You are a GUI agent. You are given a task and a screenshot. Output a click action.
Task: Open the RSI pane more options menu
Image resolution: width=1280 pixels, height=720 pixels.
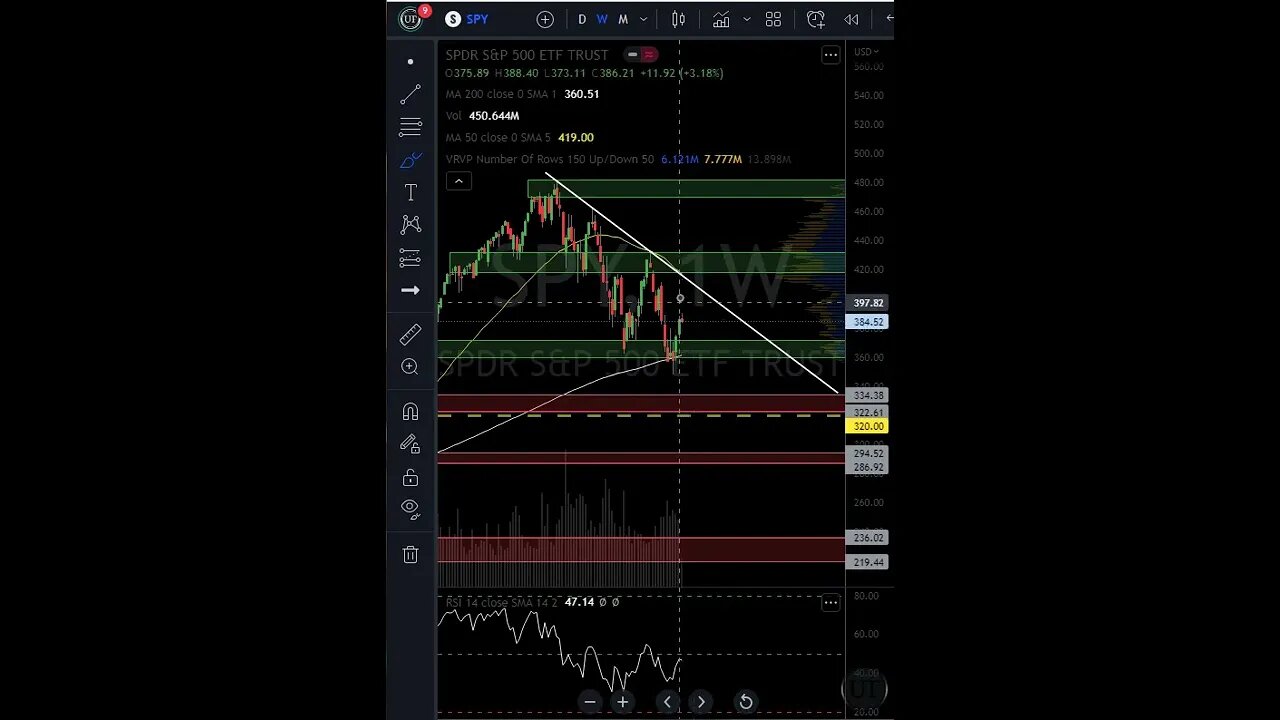tap(830, 602)
